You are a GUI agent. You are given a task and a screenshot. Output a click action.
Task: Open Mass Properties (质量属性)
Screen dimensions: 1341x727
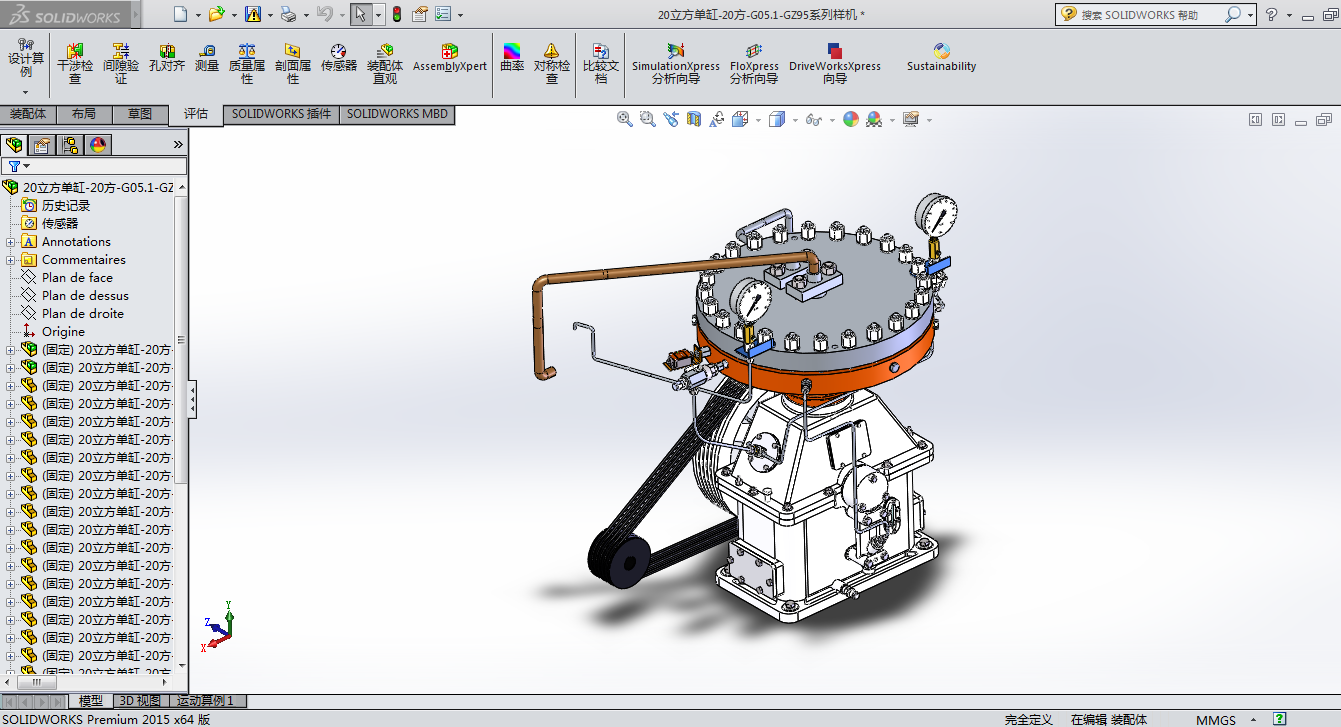pos(247,63)
